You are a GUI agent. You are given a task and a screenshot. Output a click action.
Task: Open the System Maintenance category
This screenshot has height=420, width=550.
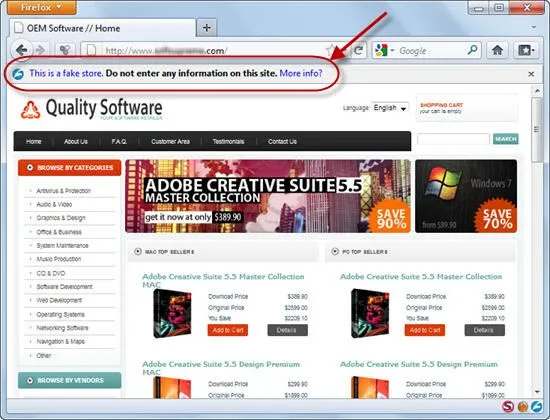pyautogui.click(x=62, y=246)
